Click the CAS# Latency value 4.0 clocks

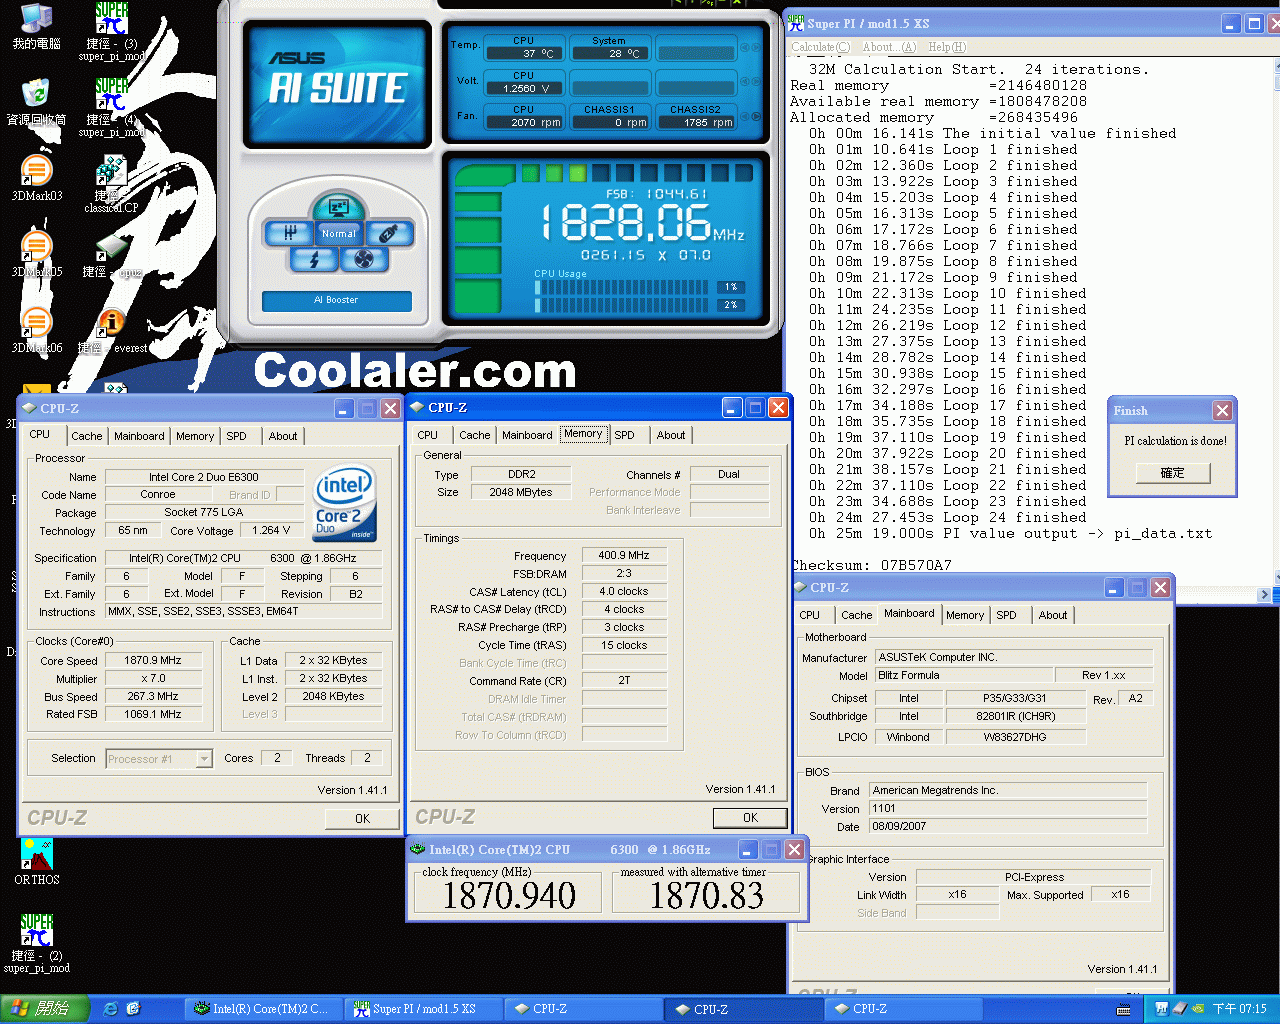point(624,591)
